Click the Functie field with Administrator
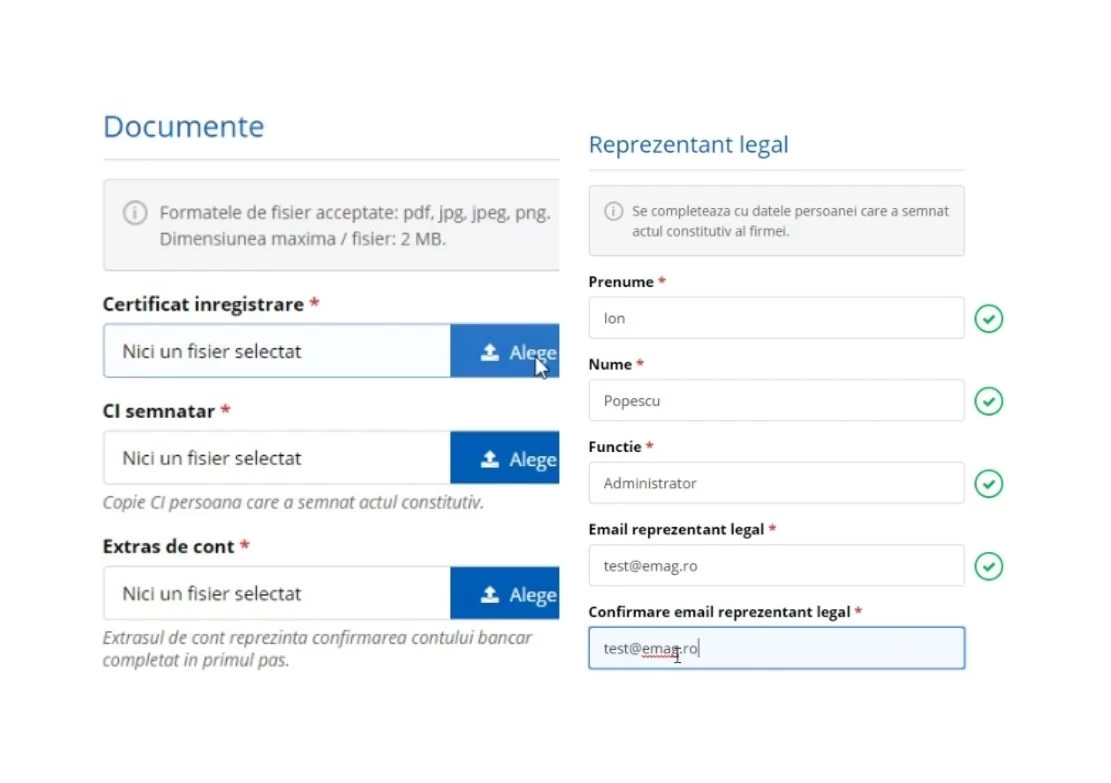 [776, 483]
